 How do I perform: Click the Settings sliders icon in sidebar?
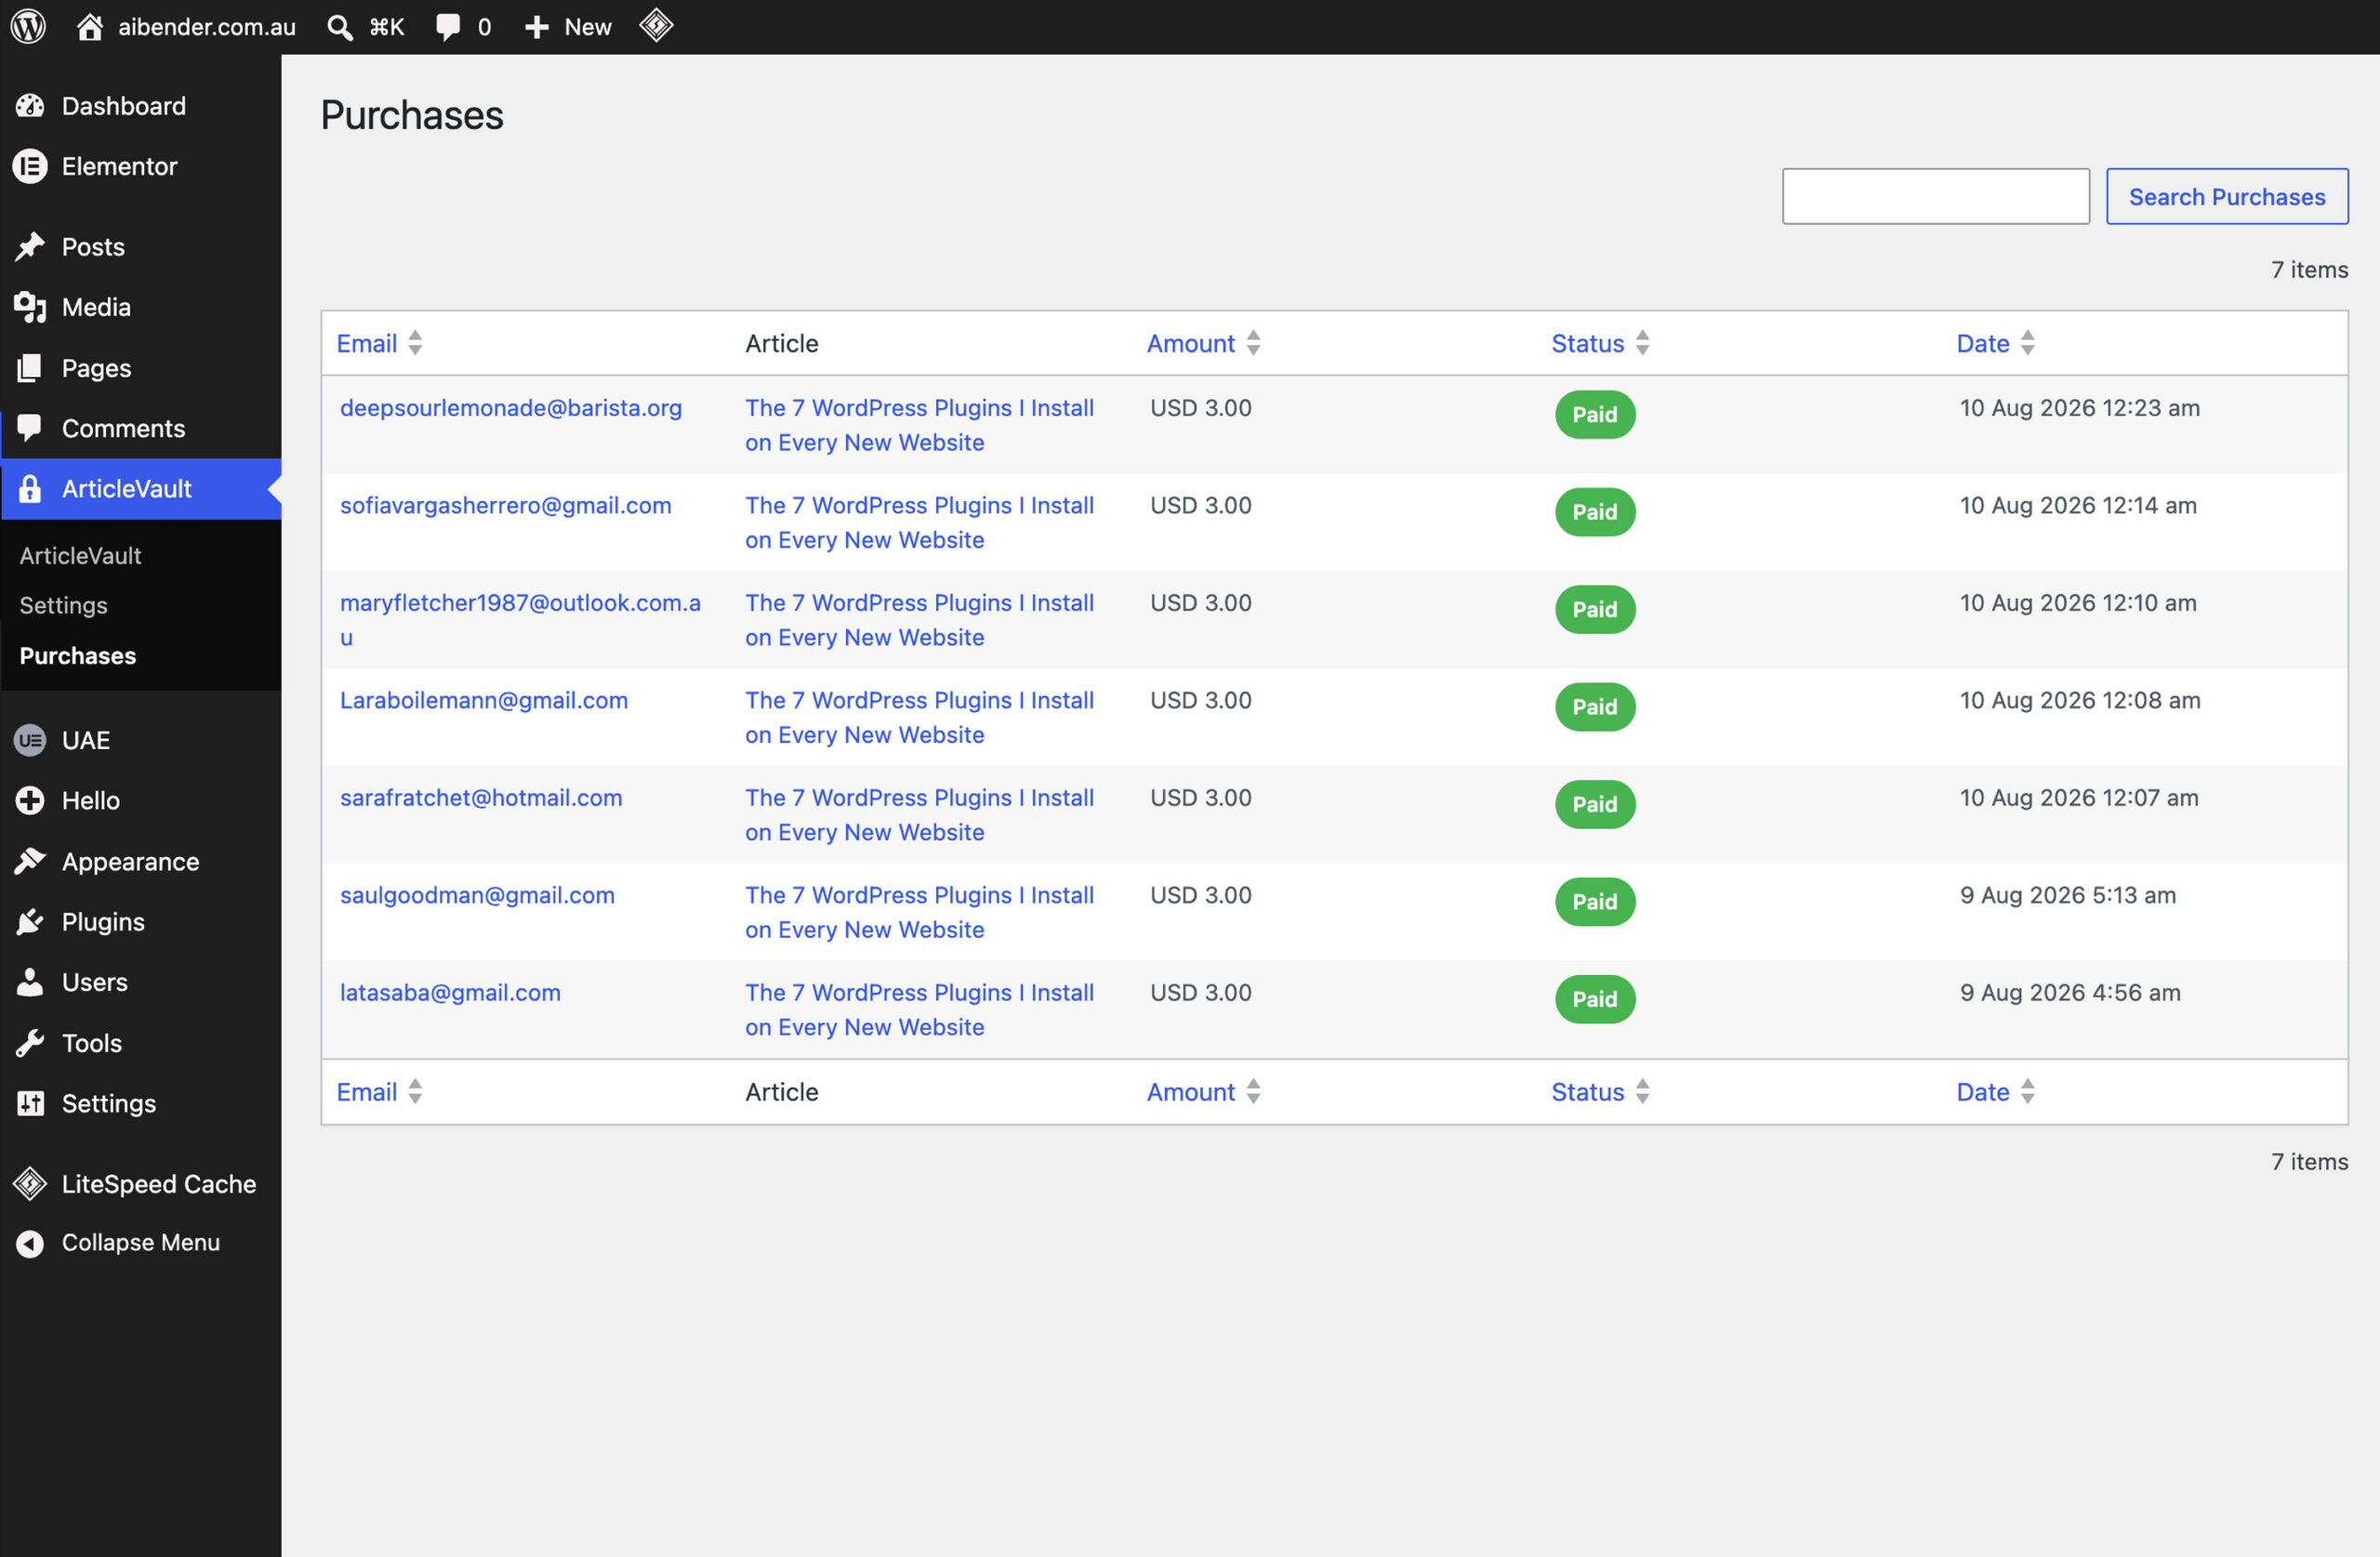click(x=30, y=1103)
